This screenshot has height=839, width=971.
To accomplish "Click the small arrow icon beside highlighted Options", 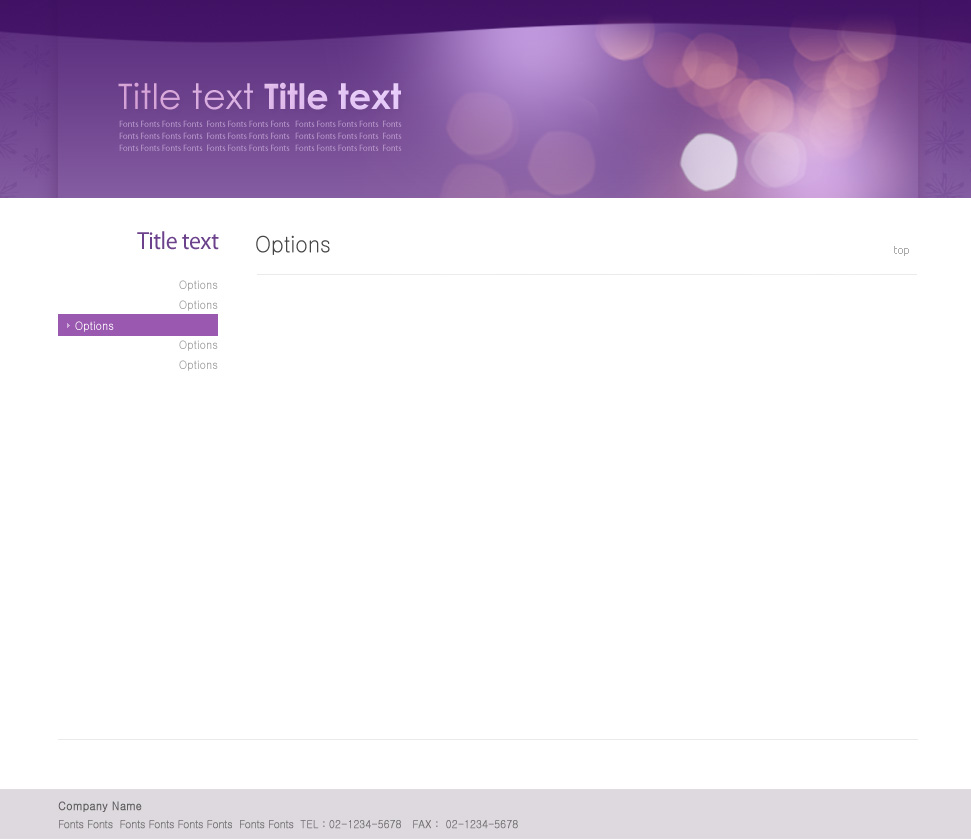I will pos(68,326).
